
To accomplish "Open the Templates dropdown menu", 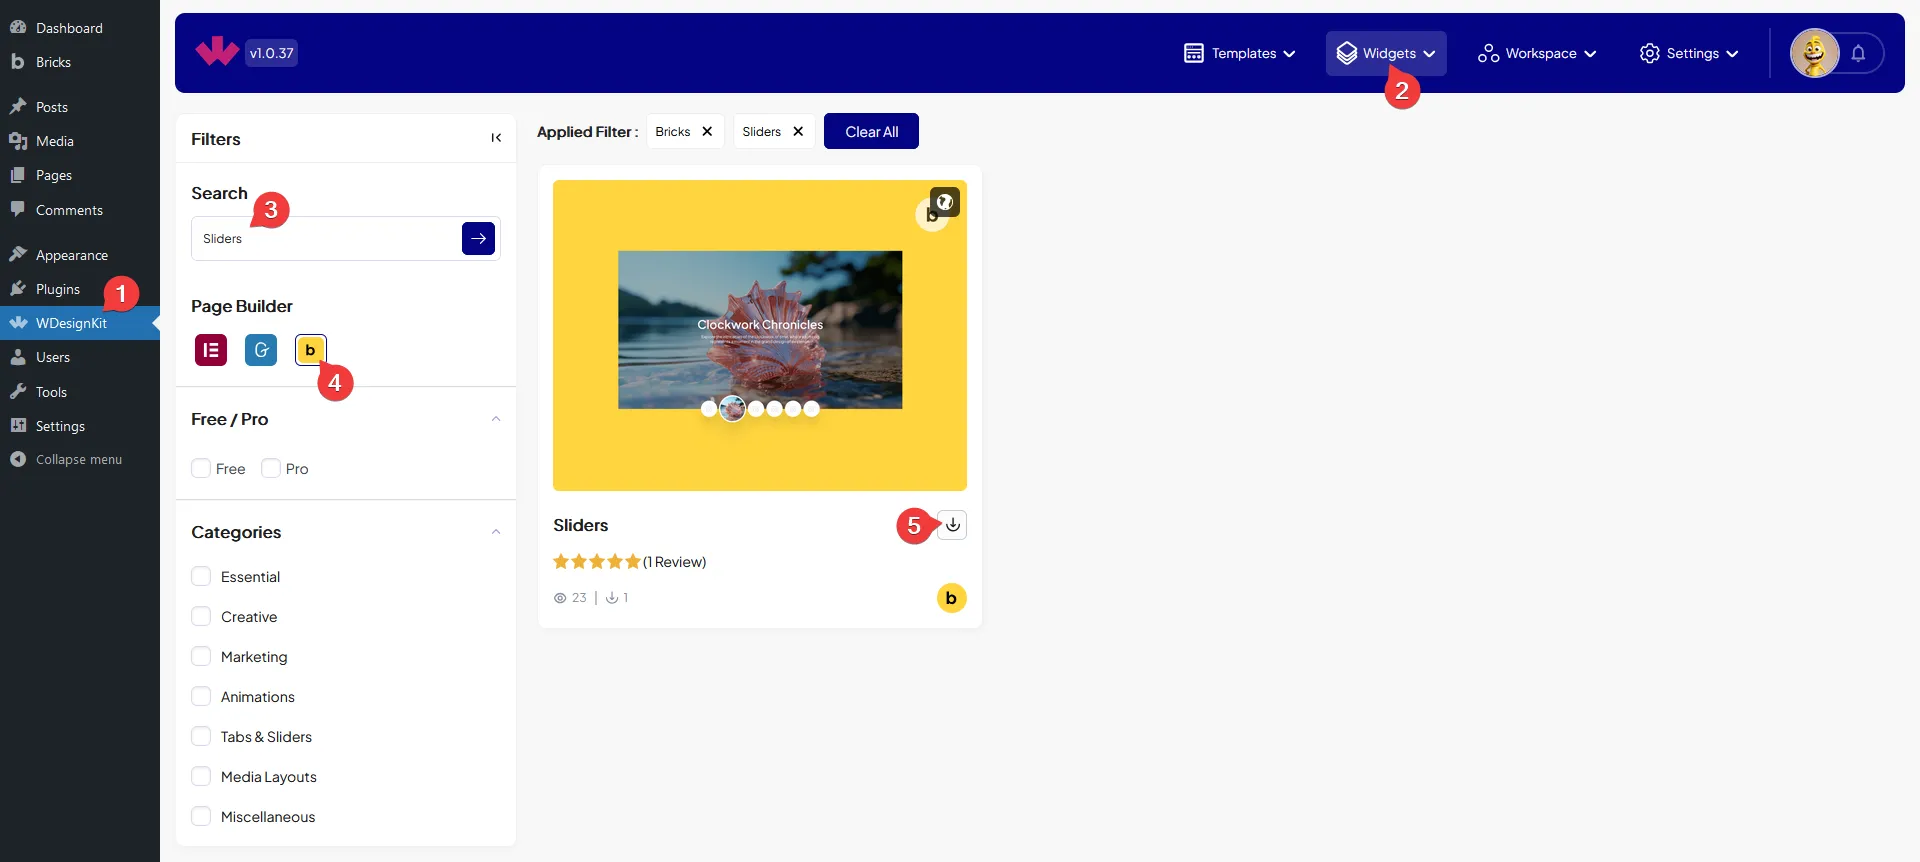I will [x=1240, y=54].
